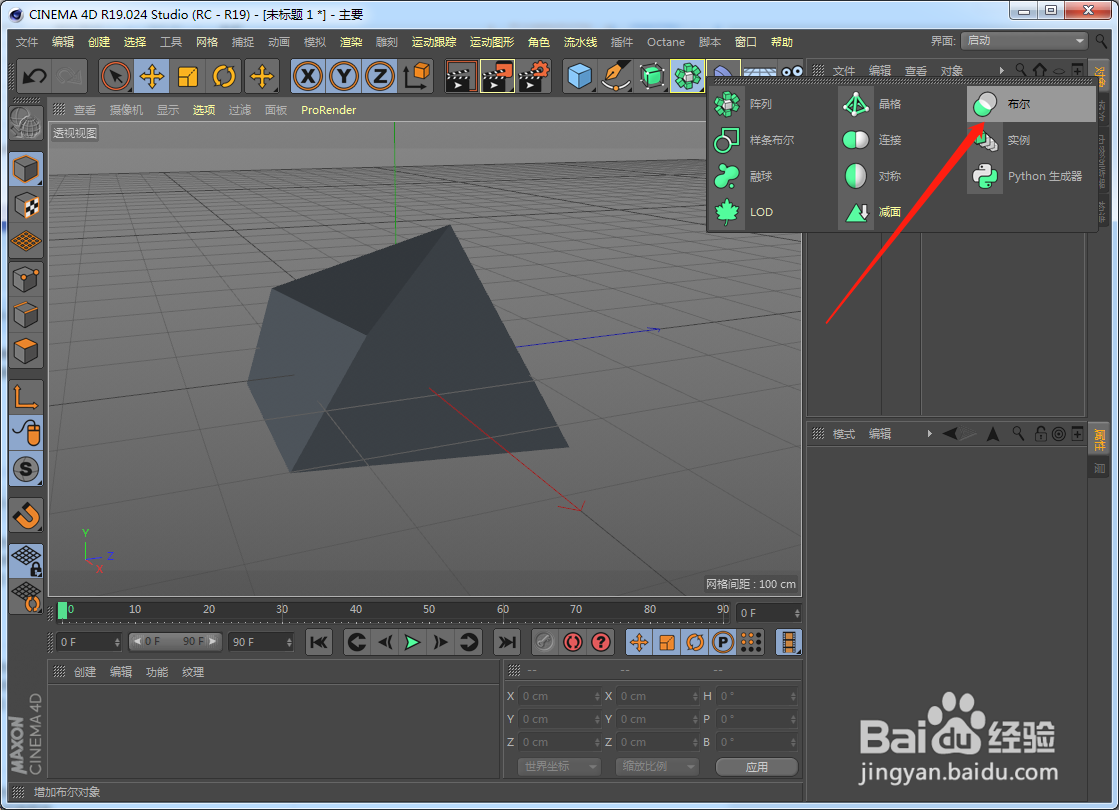The image size is (1119, 810).
Task: Click Make Editable icon in left bar
Action: (26, 123)
